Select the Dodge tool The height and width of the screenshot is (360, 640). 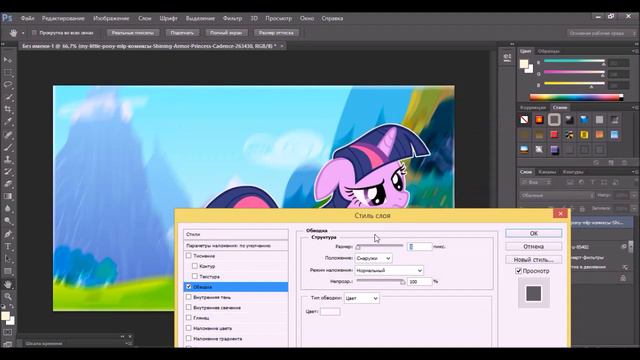(x=8, y=221)
